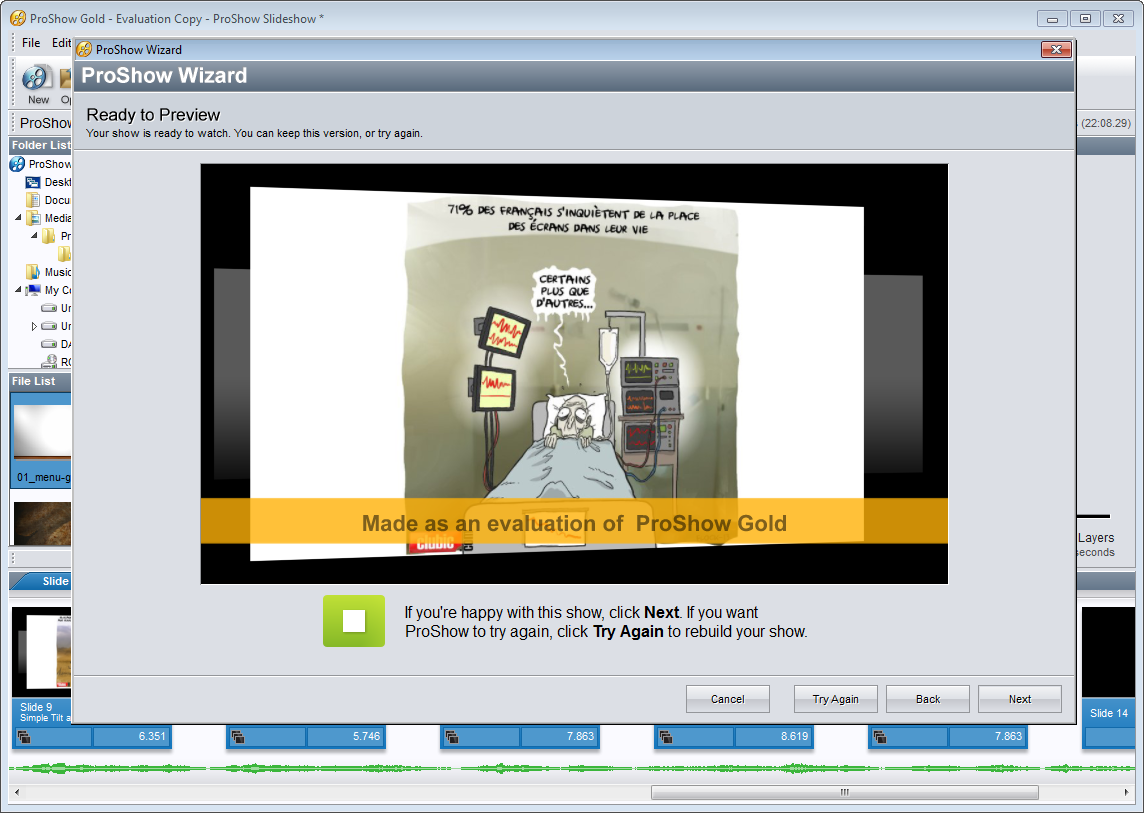Collapse the My Computer tree node

[18, 290]
